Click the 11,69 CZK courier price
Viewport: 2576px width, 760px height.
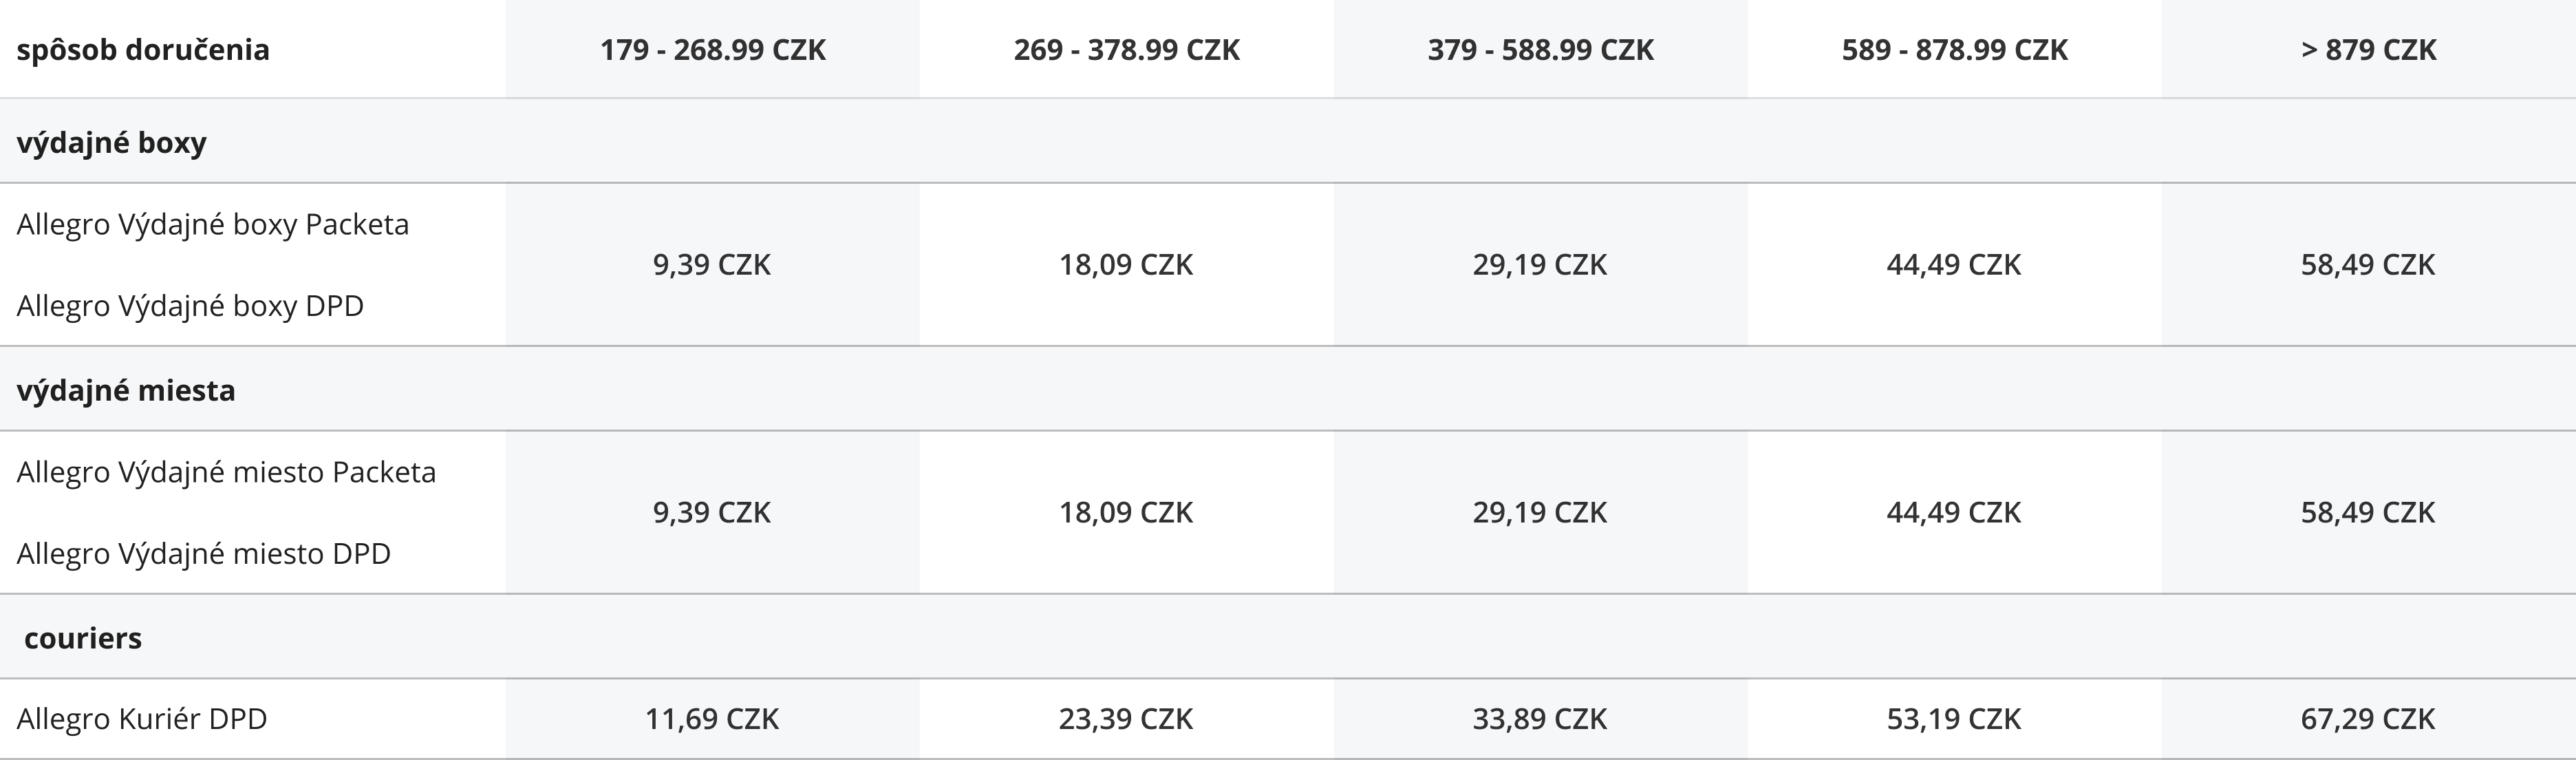pos(712,718)
